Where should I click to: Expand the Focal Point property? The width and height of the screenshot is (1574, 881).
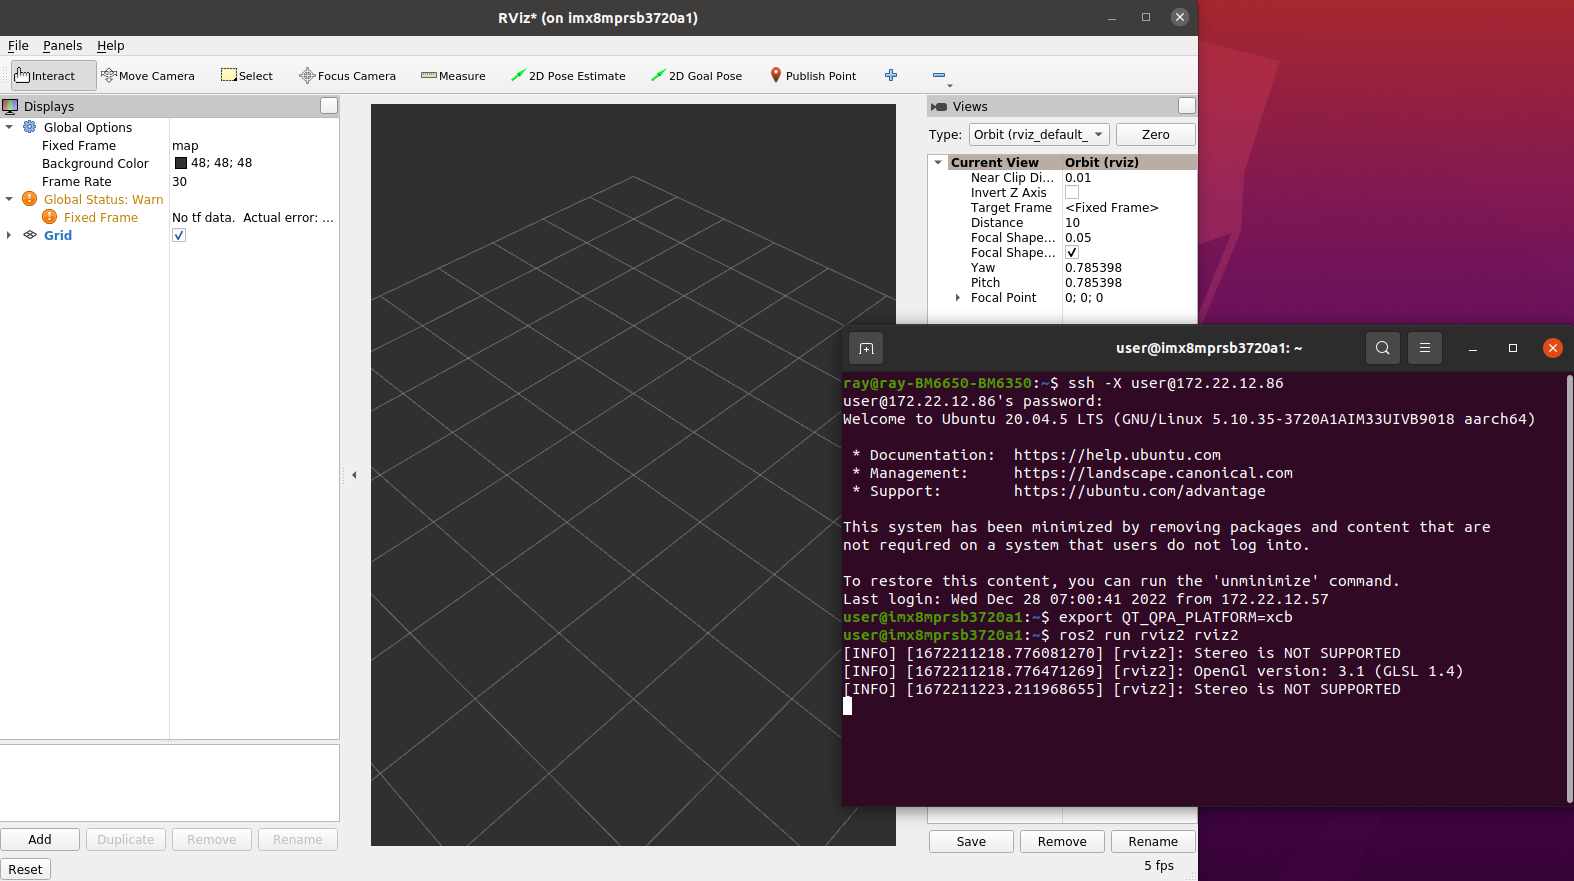click(x=957, y=298)
